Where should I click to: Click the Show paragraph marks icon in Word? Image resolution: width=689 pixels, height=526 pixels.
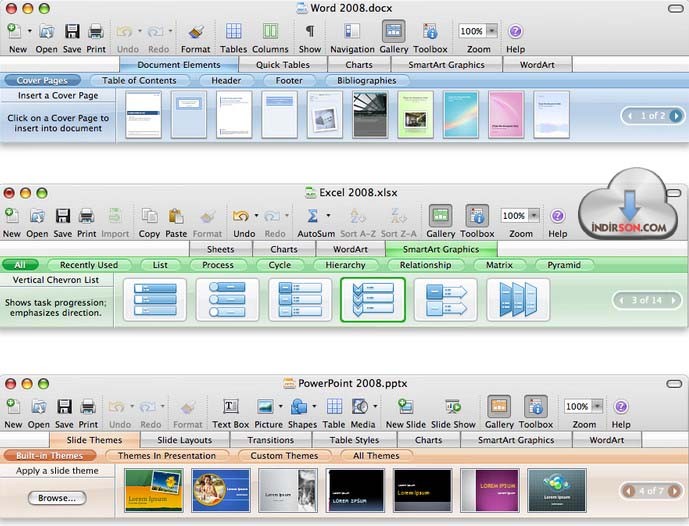pyautogui.click(x=310, y=32)
